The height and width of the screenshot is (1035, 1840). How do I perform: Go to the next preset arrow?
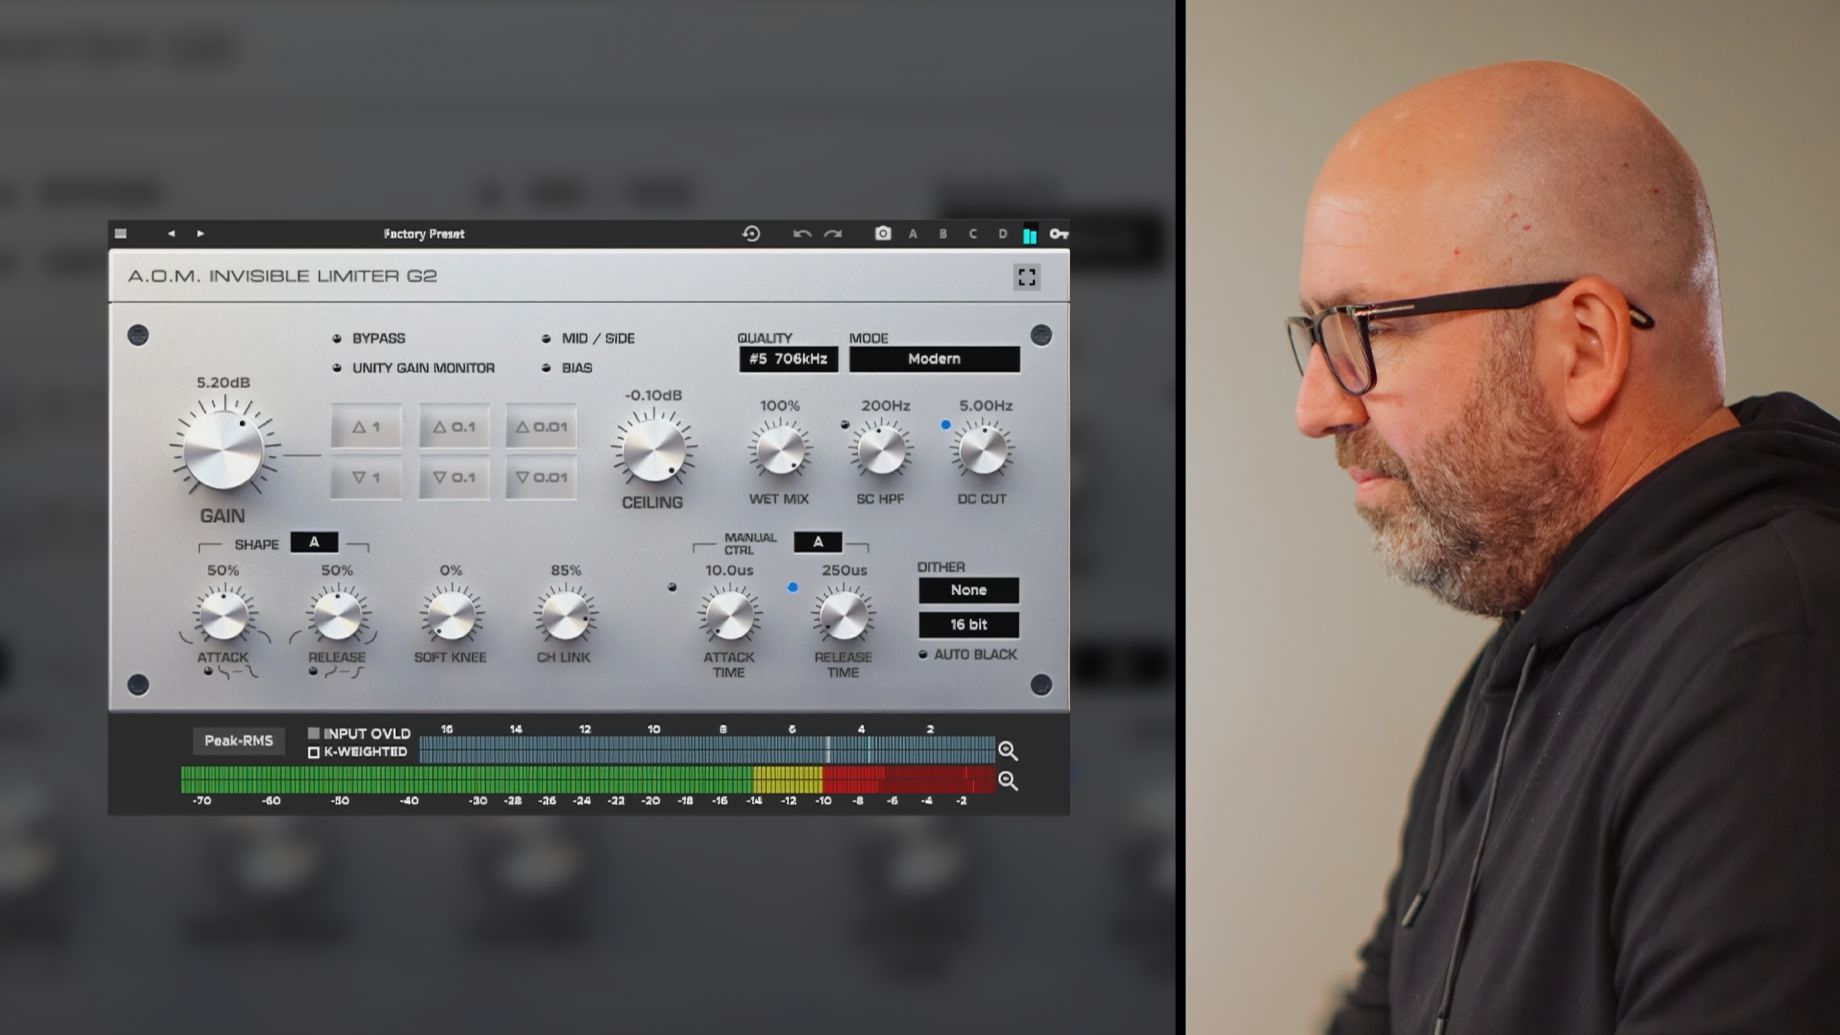(200, 234)
